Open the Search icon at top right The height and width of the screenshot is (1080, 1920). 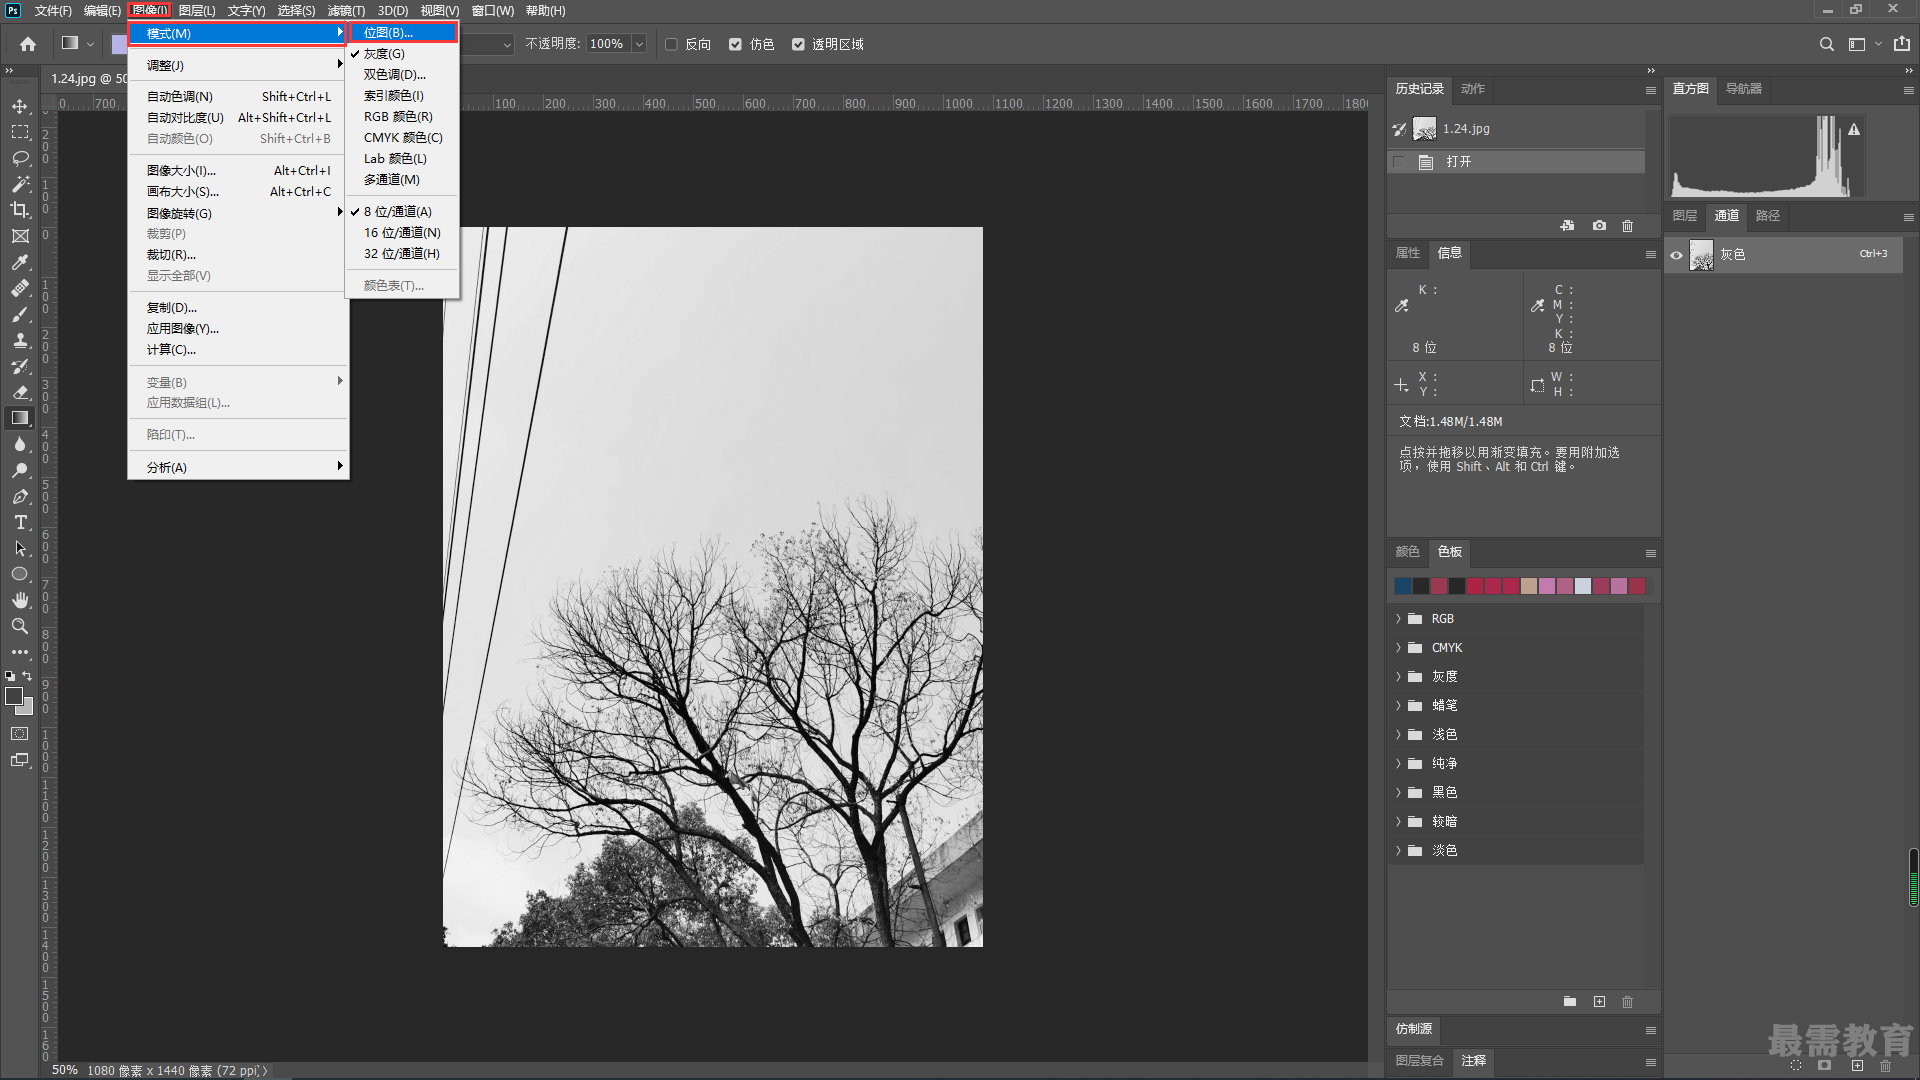point(1827,44)
